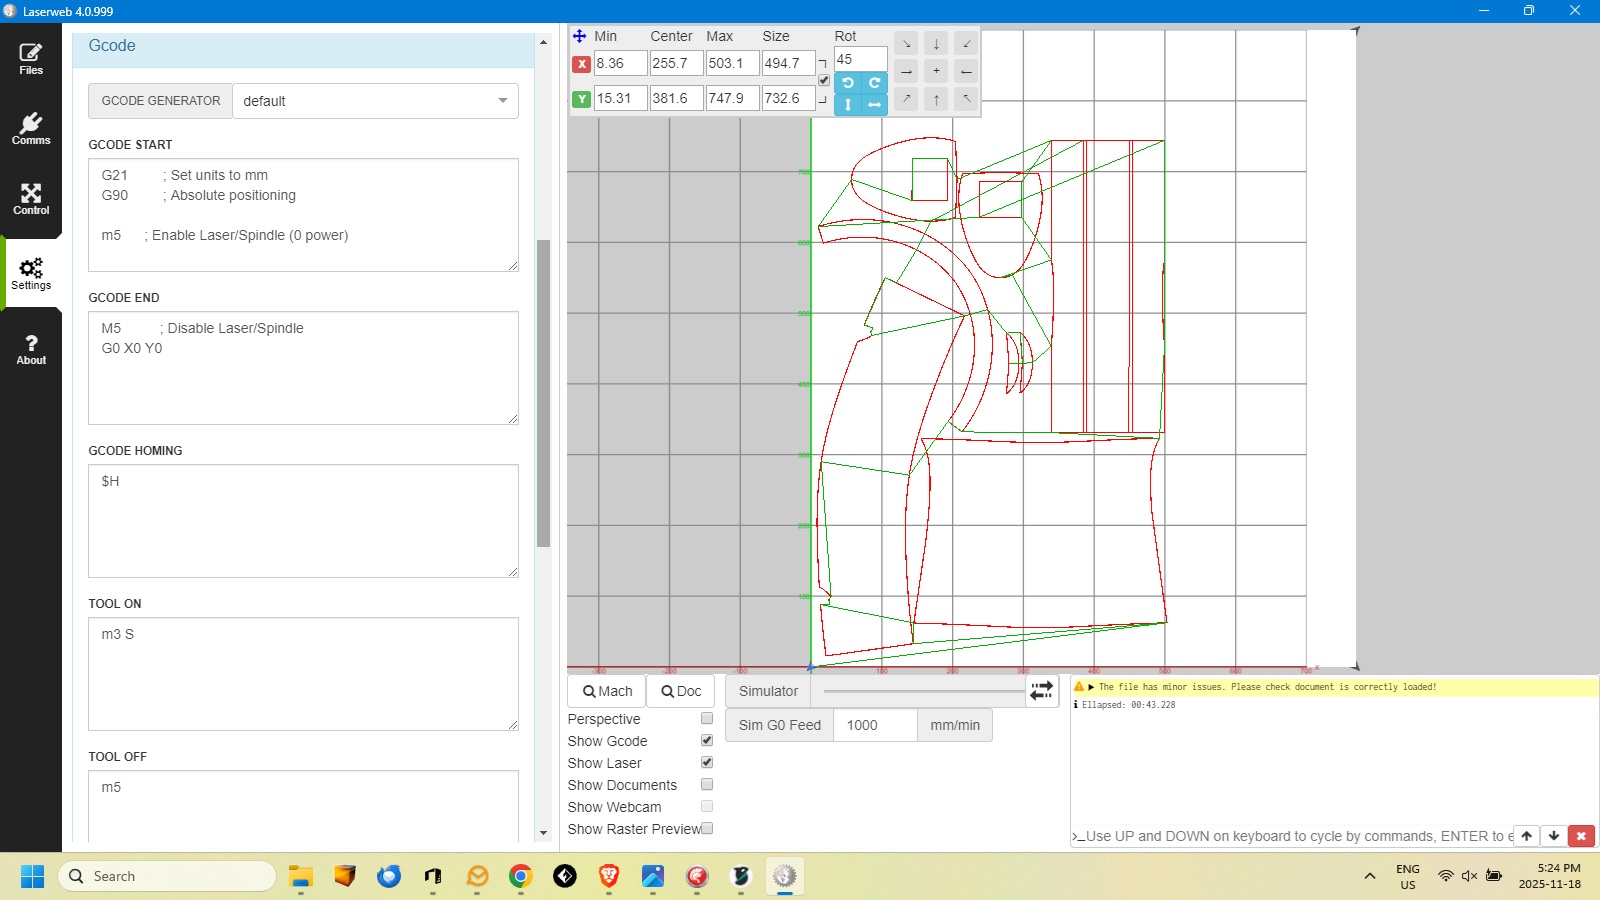The width and height of the screenshot is (1600, 900).
Task: Click the Mach zoom button
Action: point(607,691)
